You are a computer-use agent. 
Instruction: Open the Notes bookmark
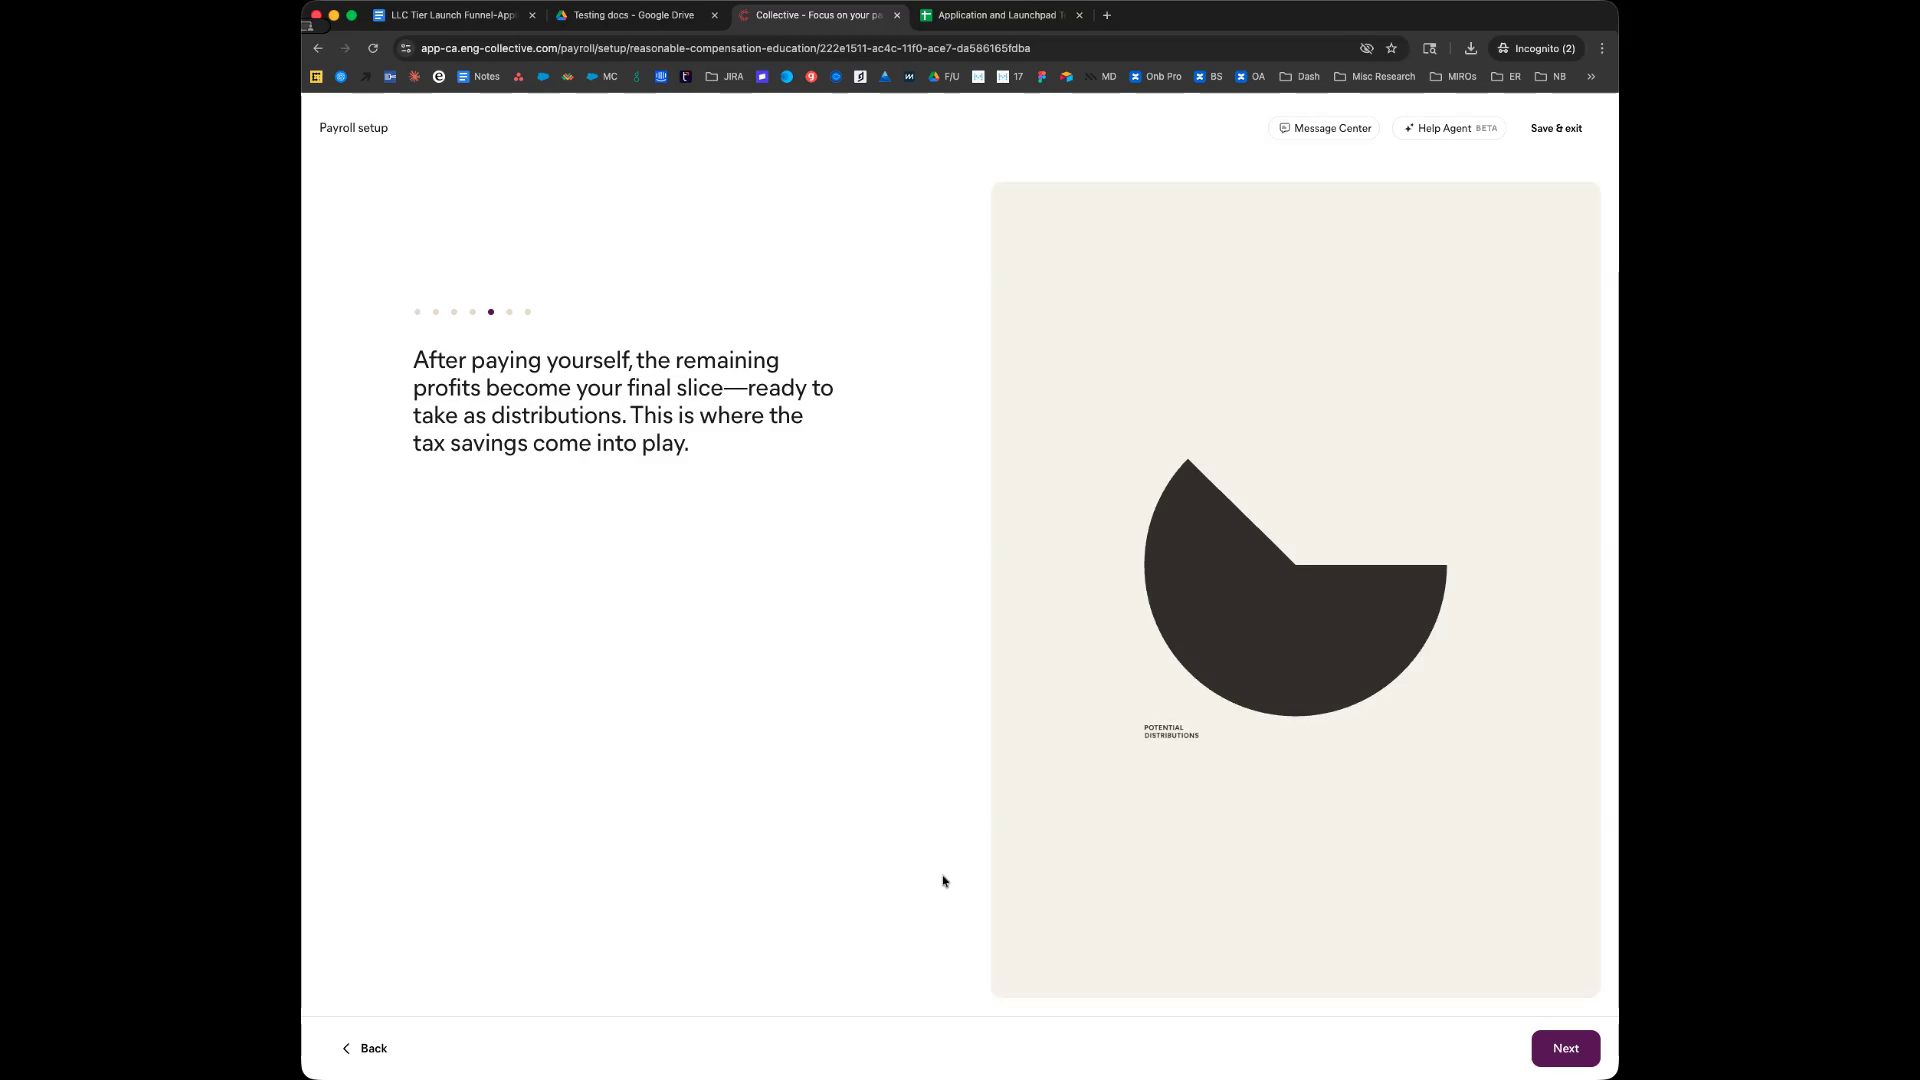478,76
